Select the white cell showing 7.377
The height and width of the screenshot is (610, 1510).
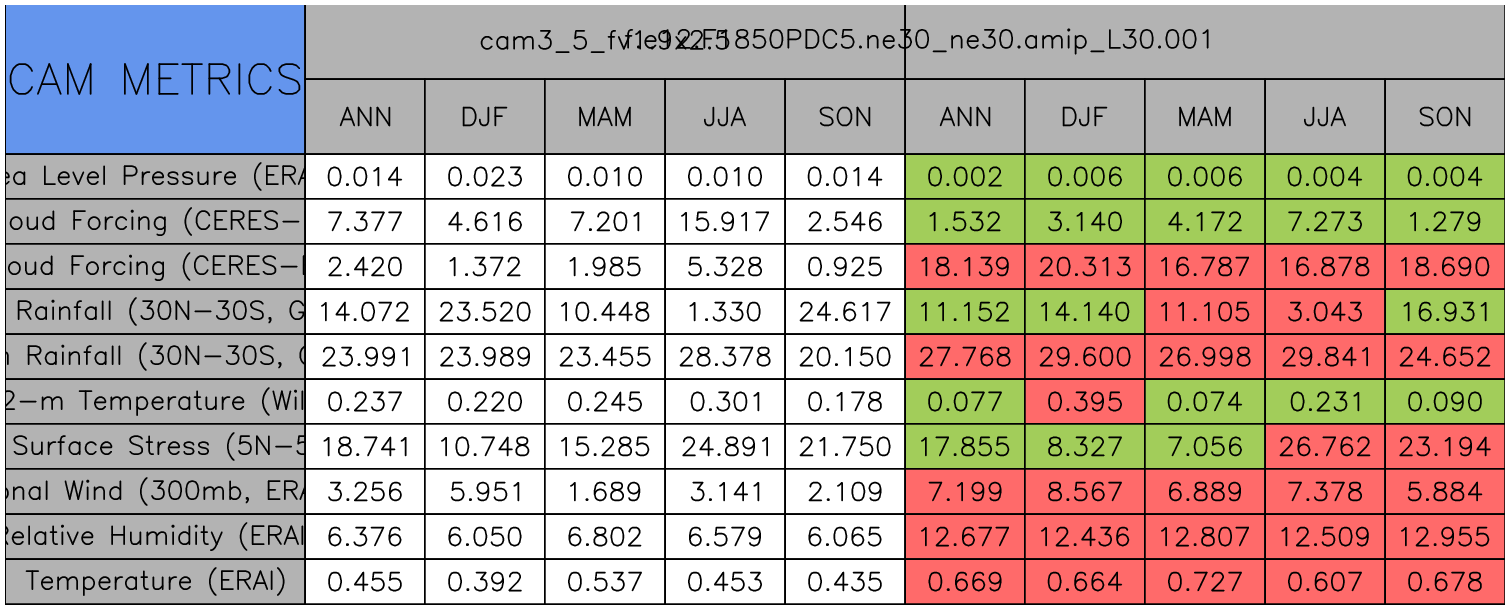[x=365, y=222]
